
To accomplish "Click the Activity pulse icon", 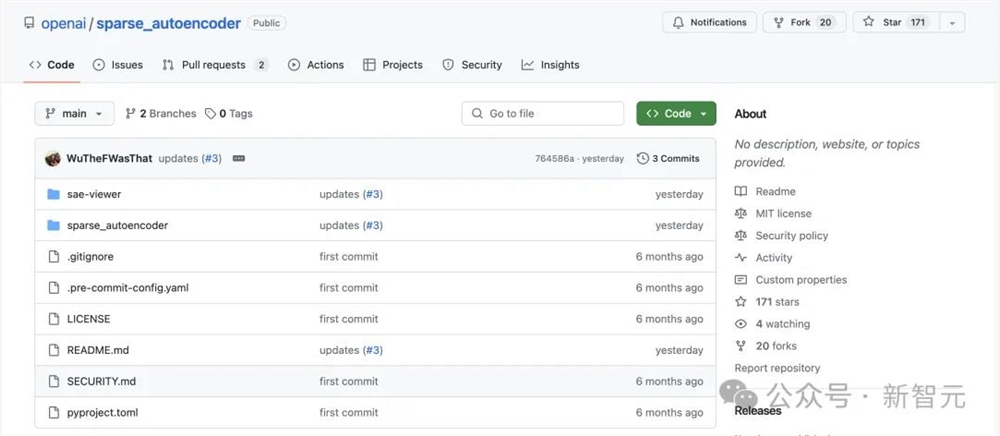I will click(741, 257).
